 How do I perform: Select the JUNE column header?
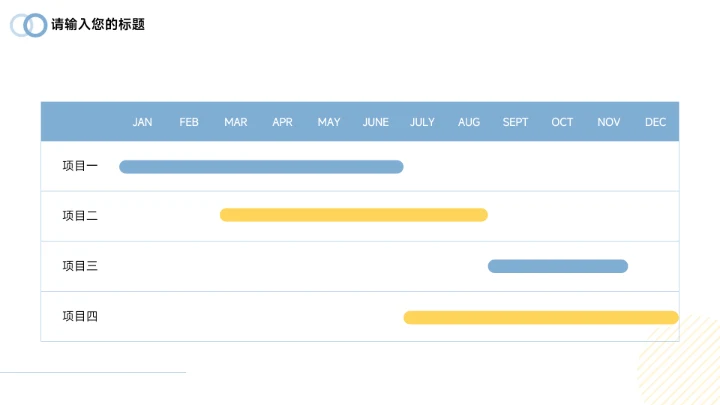point(376,122)
